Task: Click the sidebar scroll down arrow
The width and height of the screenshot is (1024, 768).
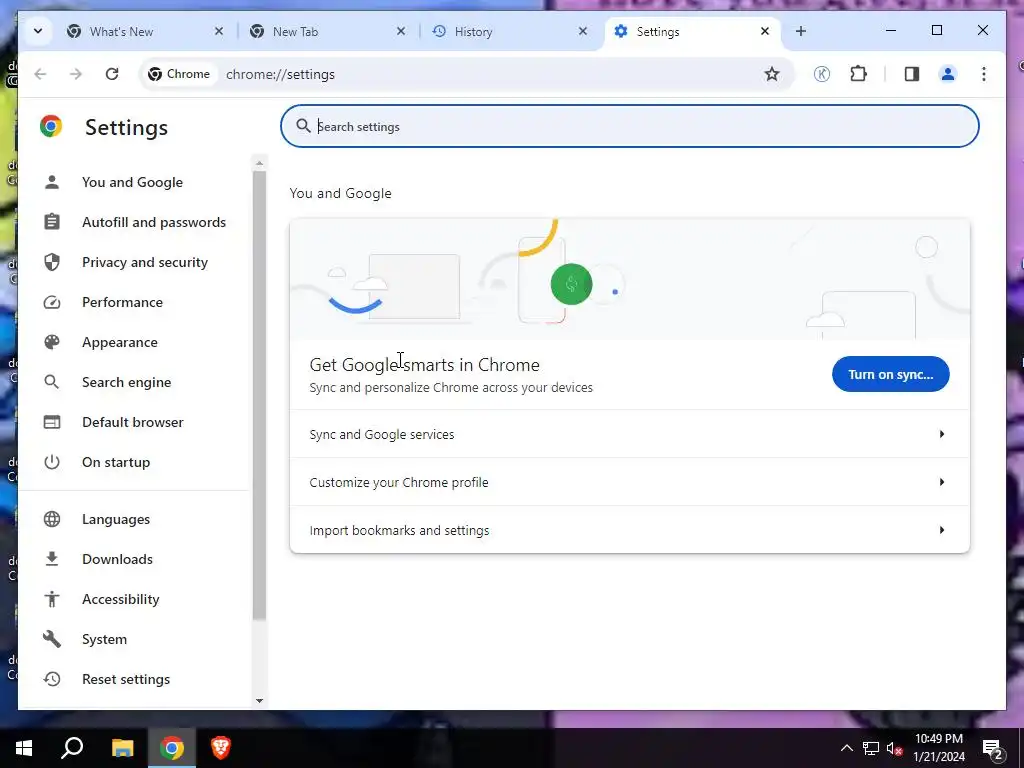Action: coord(259,701)
